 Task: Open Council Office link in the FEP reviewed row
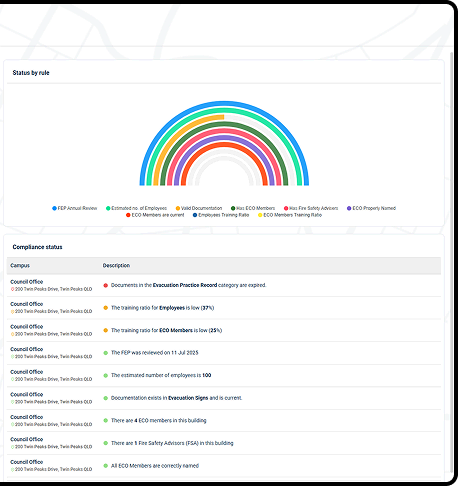tap(27, 349)
